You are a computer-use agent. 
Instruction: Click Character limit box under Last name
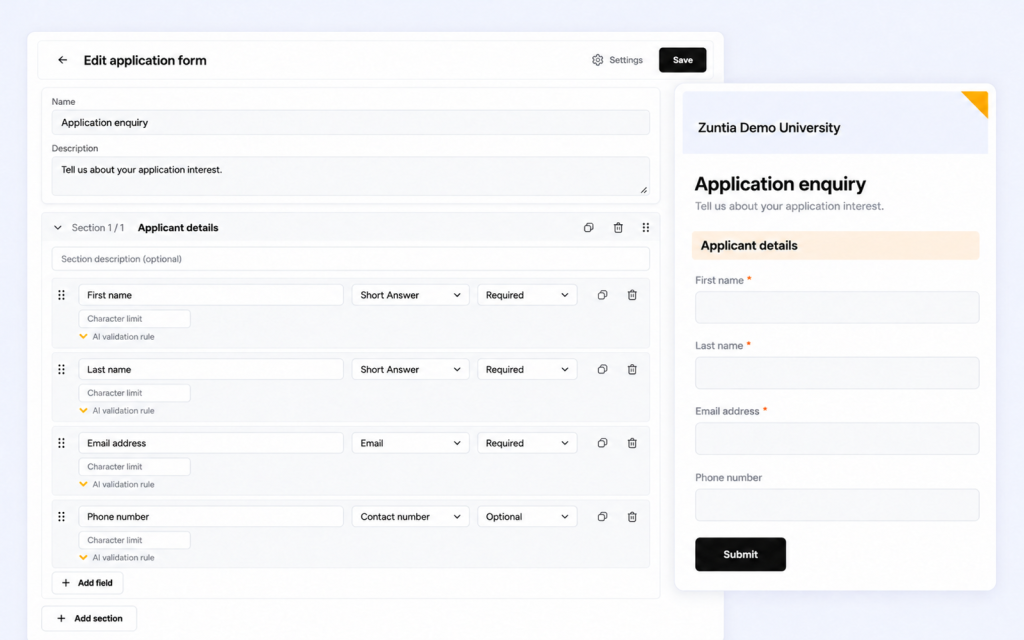click(135, 393)
